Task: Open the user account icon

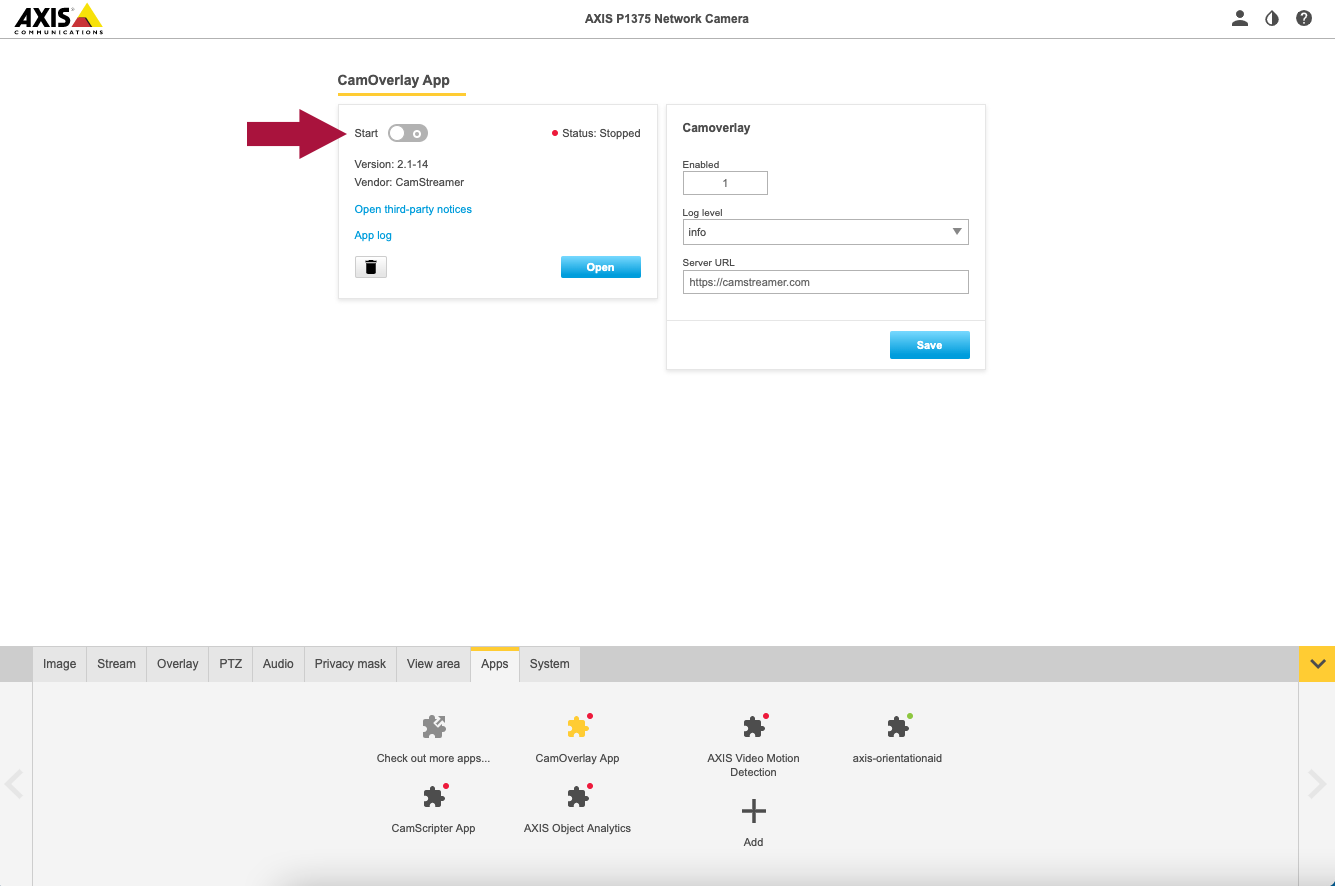Action: click(1240, 18)
